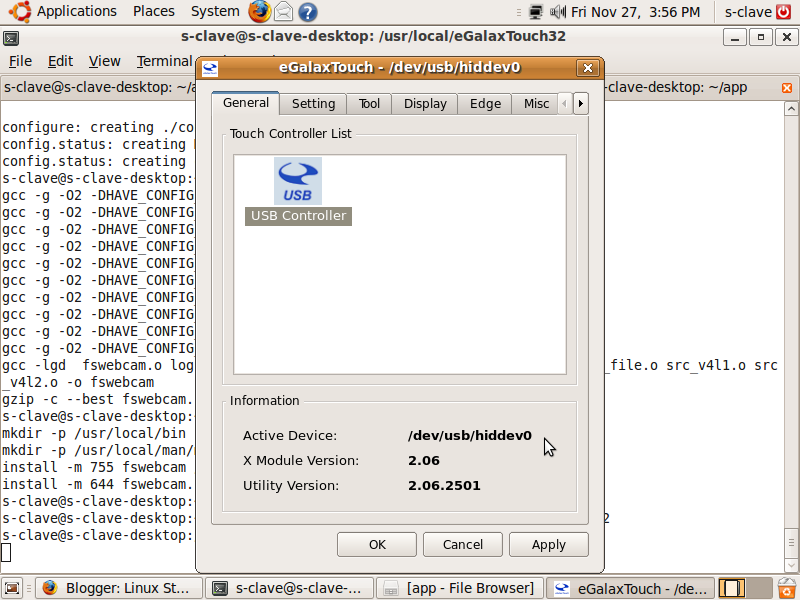Click the Cancel button

[463, 544]
